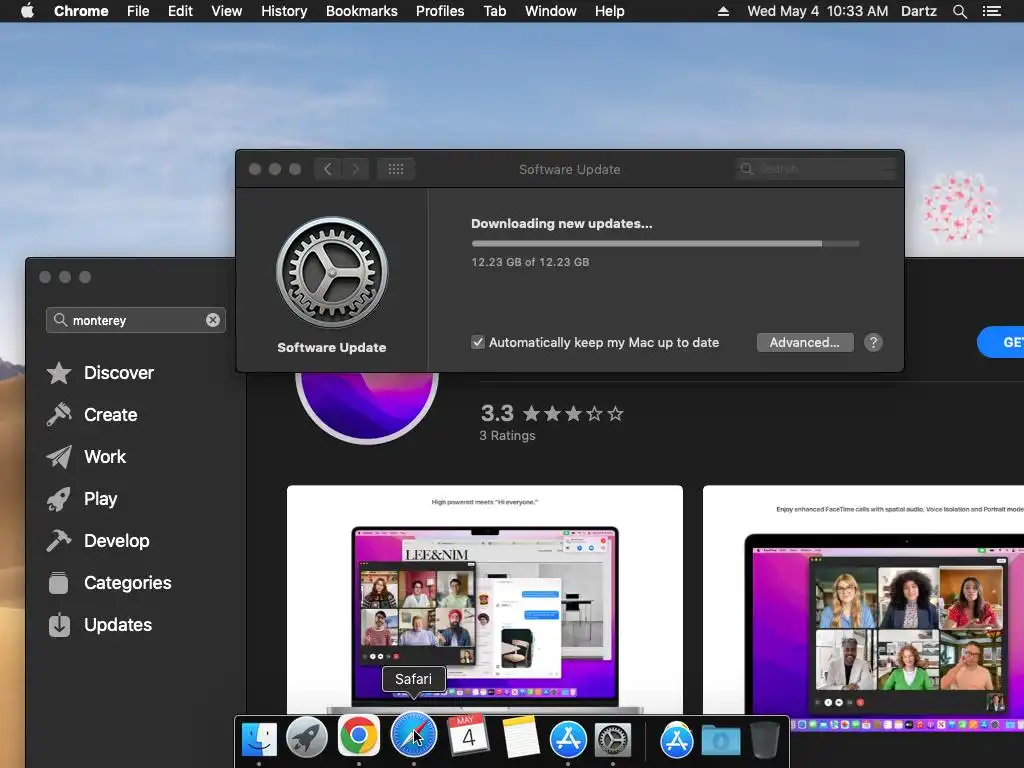Open Safari compass icon in Dock
1024x768 pixels.
click(413, 735)
